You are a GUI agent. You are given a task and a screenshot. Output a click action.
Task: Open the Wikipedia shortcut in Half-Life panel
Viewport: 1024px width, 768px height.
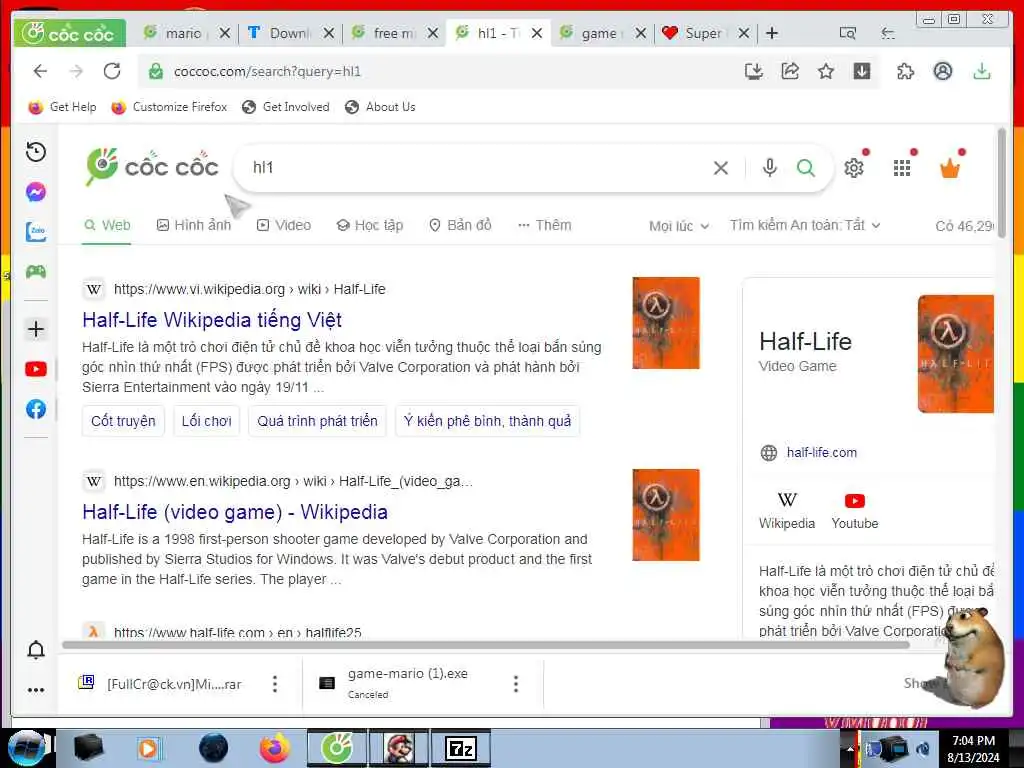tap(787, 511)
